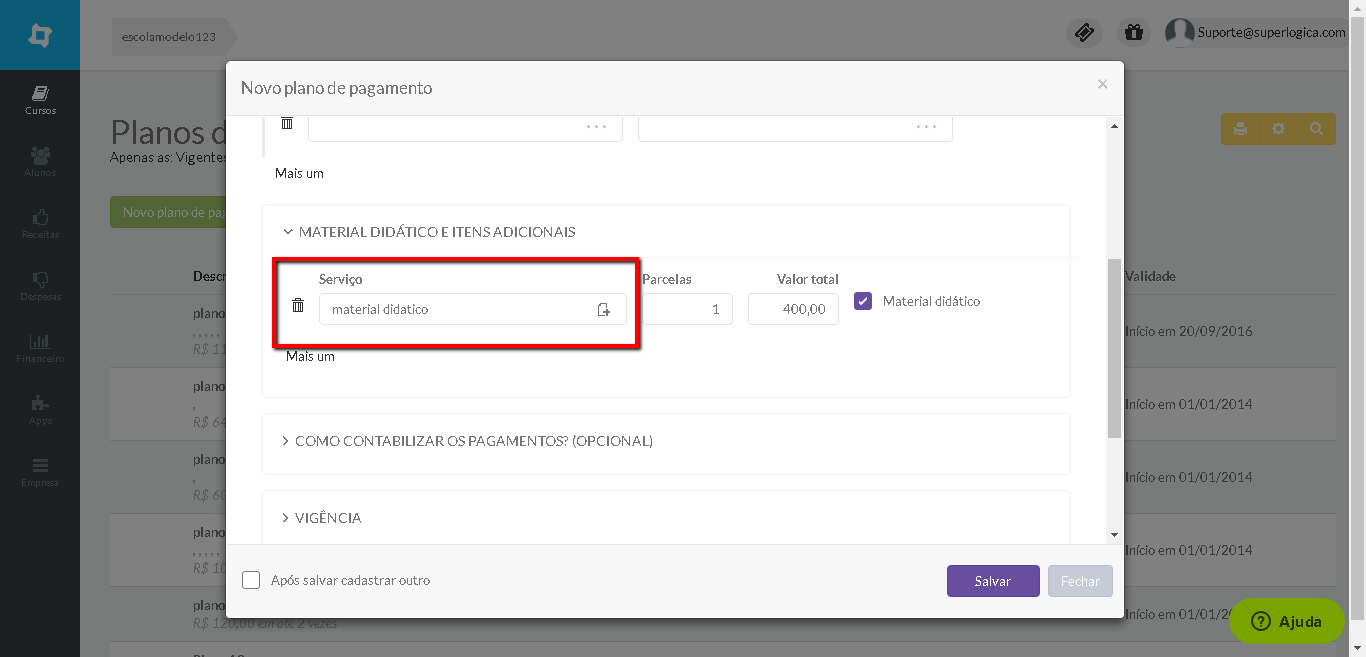Toggle the Material didático checkbox
Viewport: 1366px width, 657px height.
pos(863,301)
